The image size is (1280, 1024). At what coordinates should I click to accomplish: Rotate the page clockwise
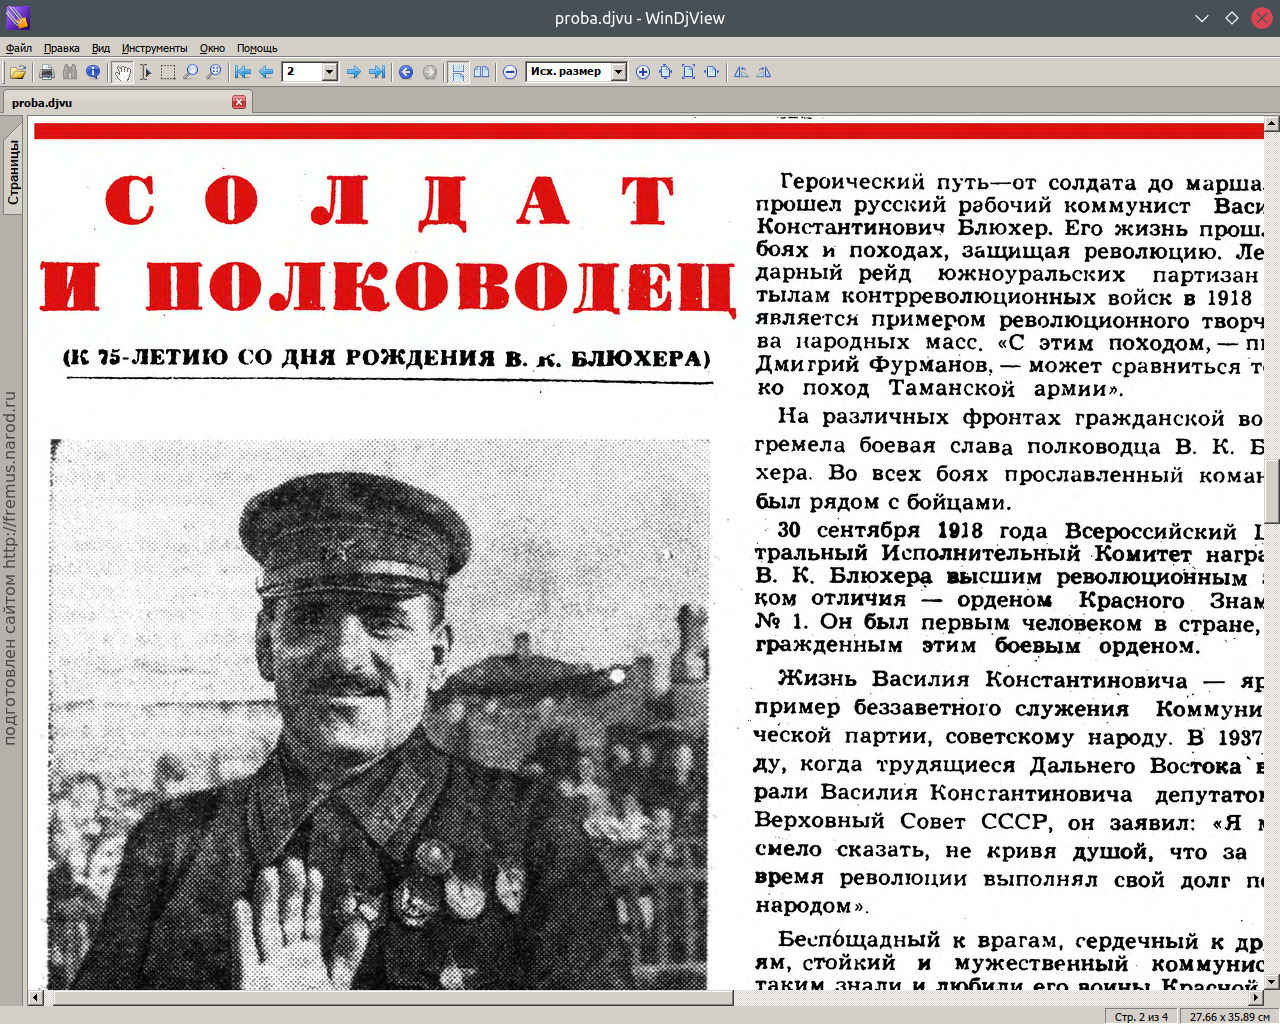[764, 72]
